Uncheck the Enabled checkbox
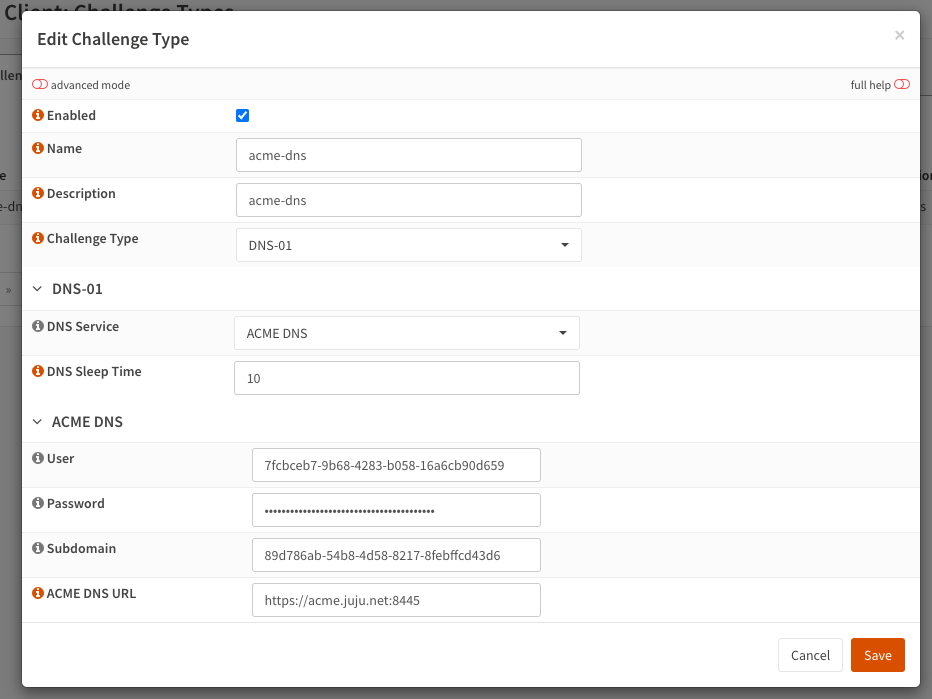The width and height of the screenshot is (932, 699). click(x=243, y=115)
